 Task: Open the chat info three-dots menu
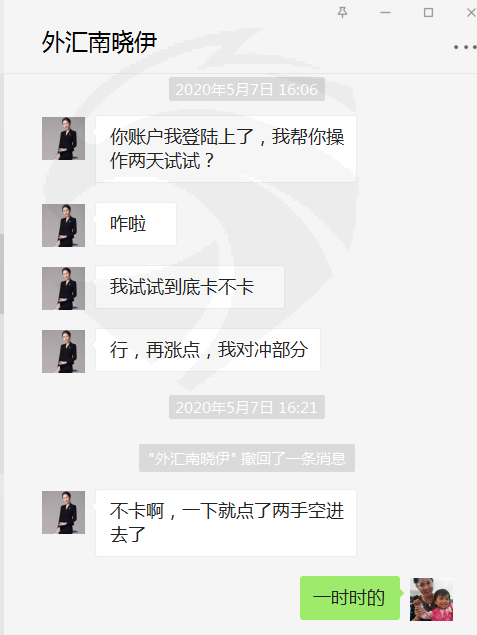click(x=465, y=47)
